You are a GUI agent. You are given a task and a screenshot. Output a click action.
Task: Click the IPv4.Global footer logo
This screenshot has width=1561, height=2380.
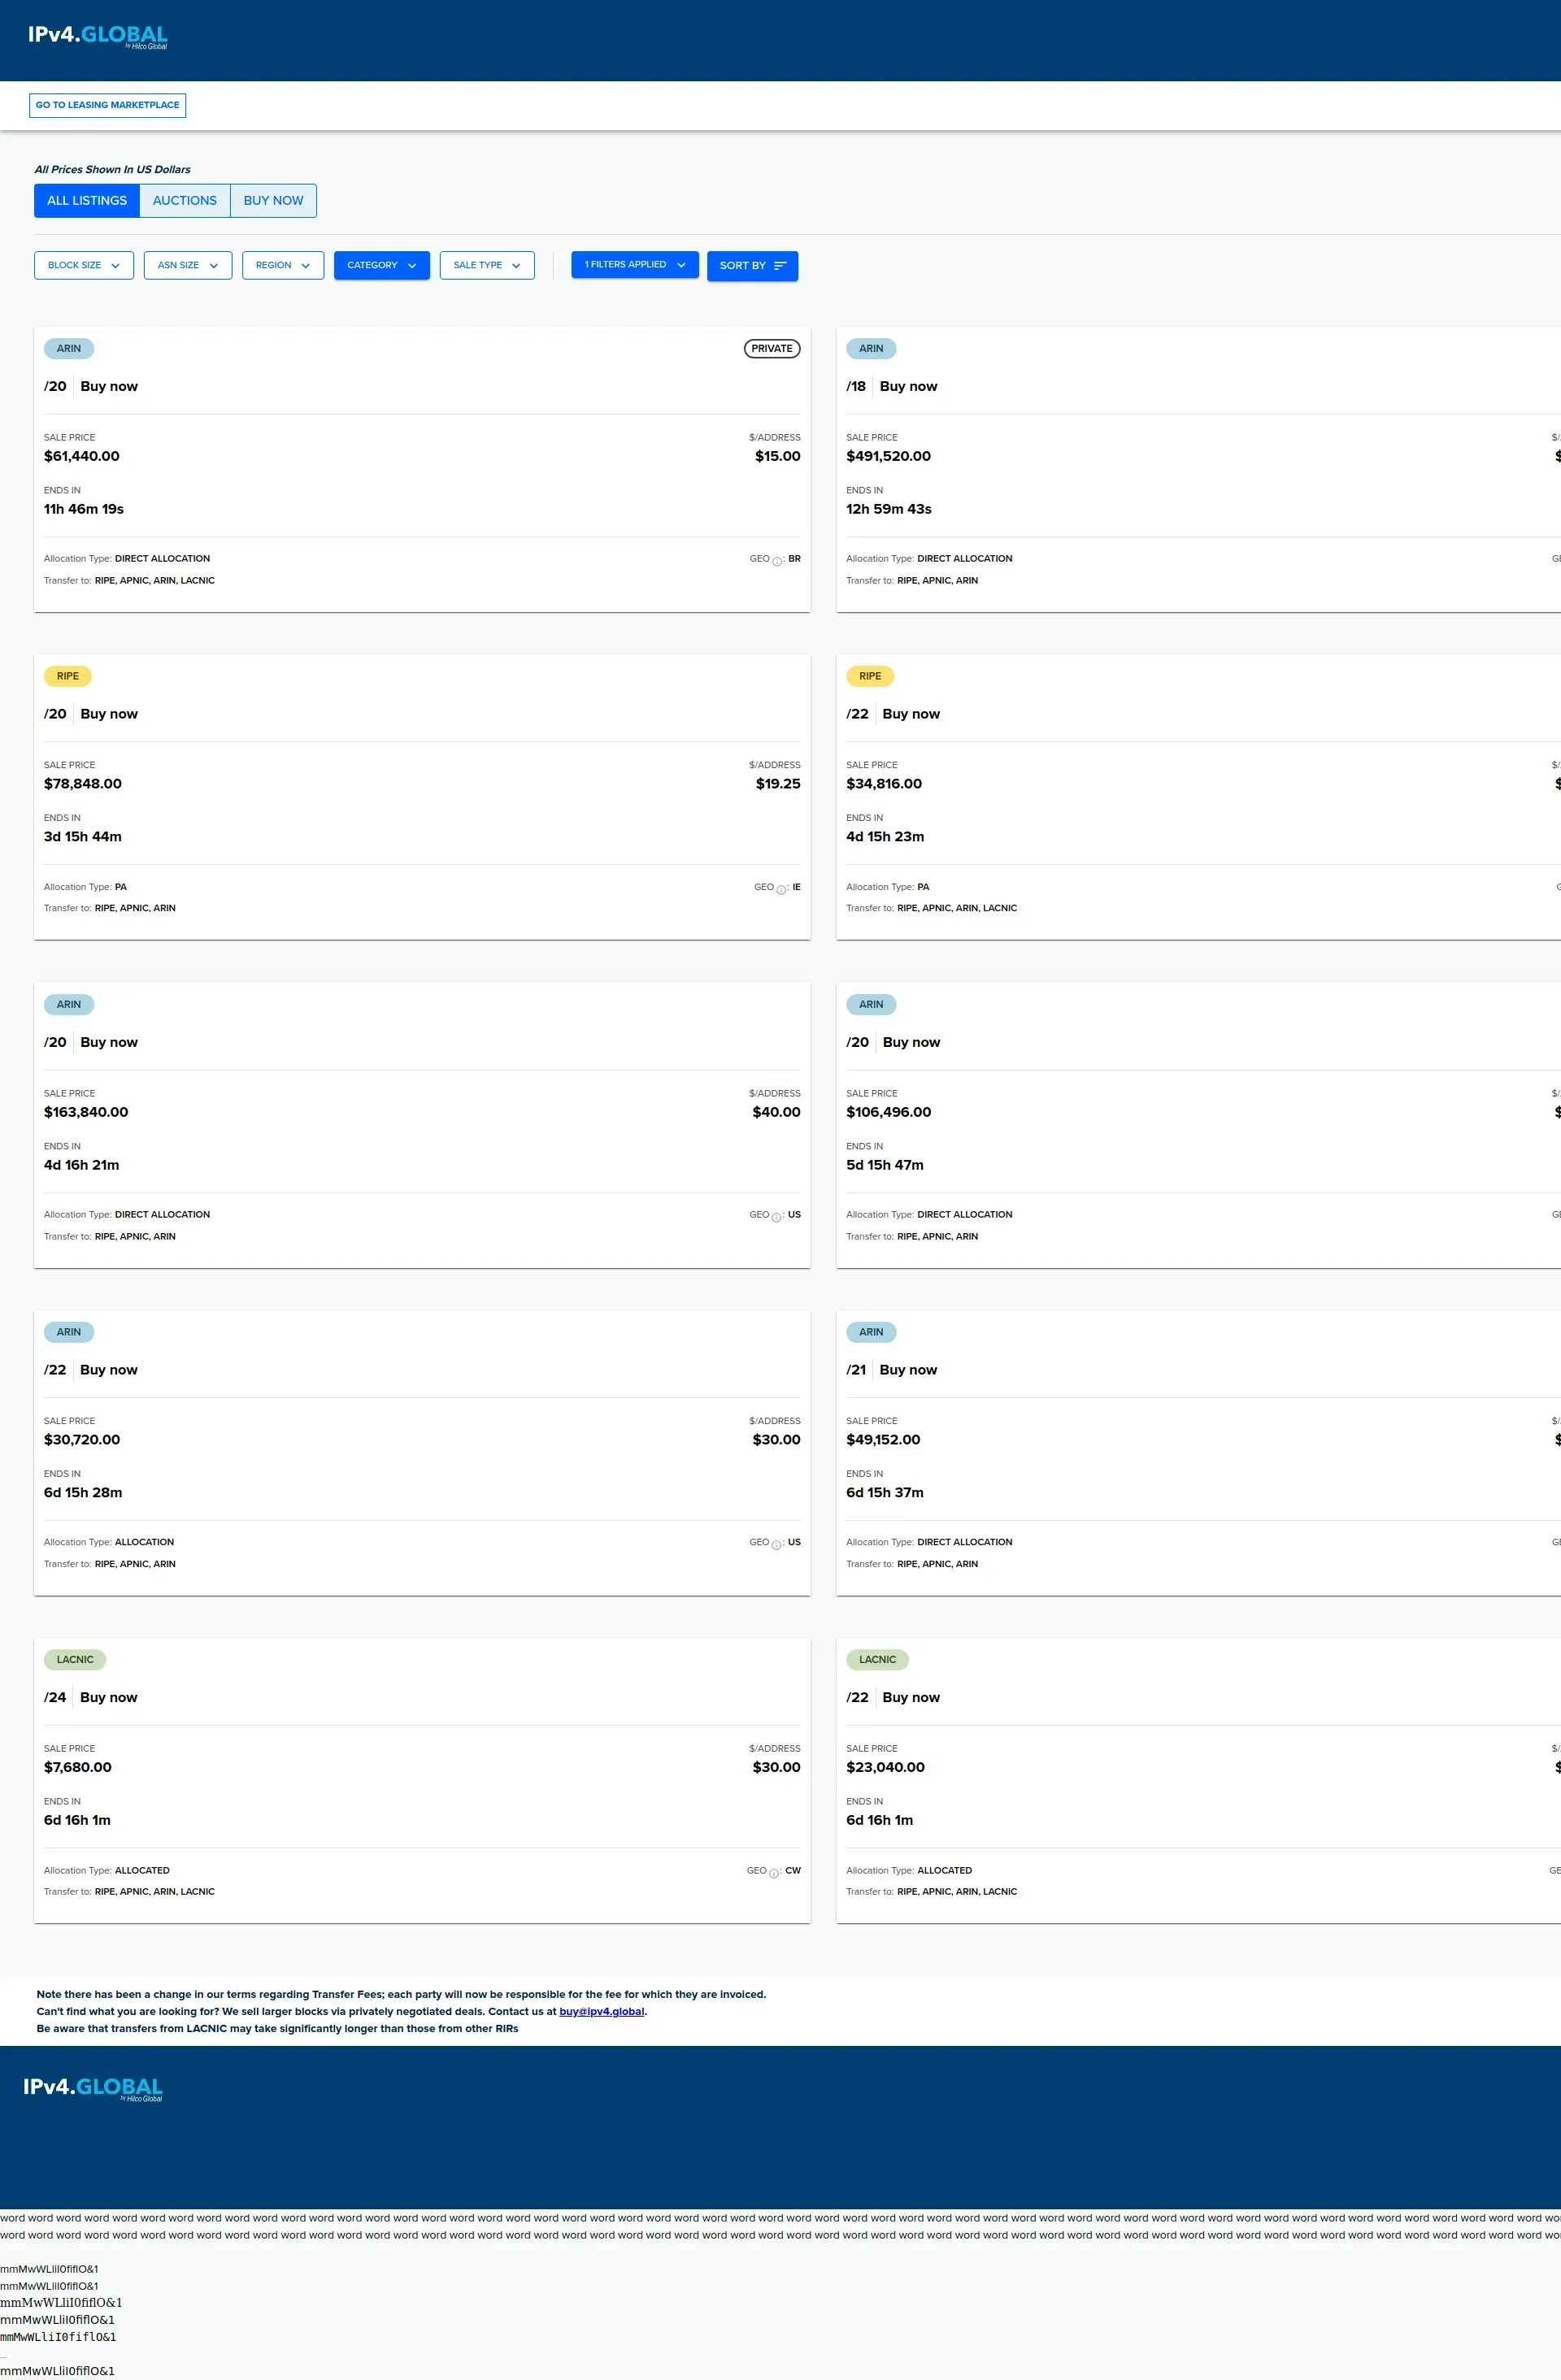pos(93,2088)
